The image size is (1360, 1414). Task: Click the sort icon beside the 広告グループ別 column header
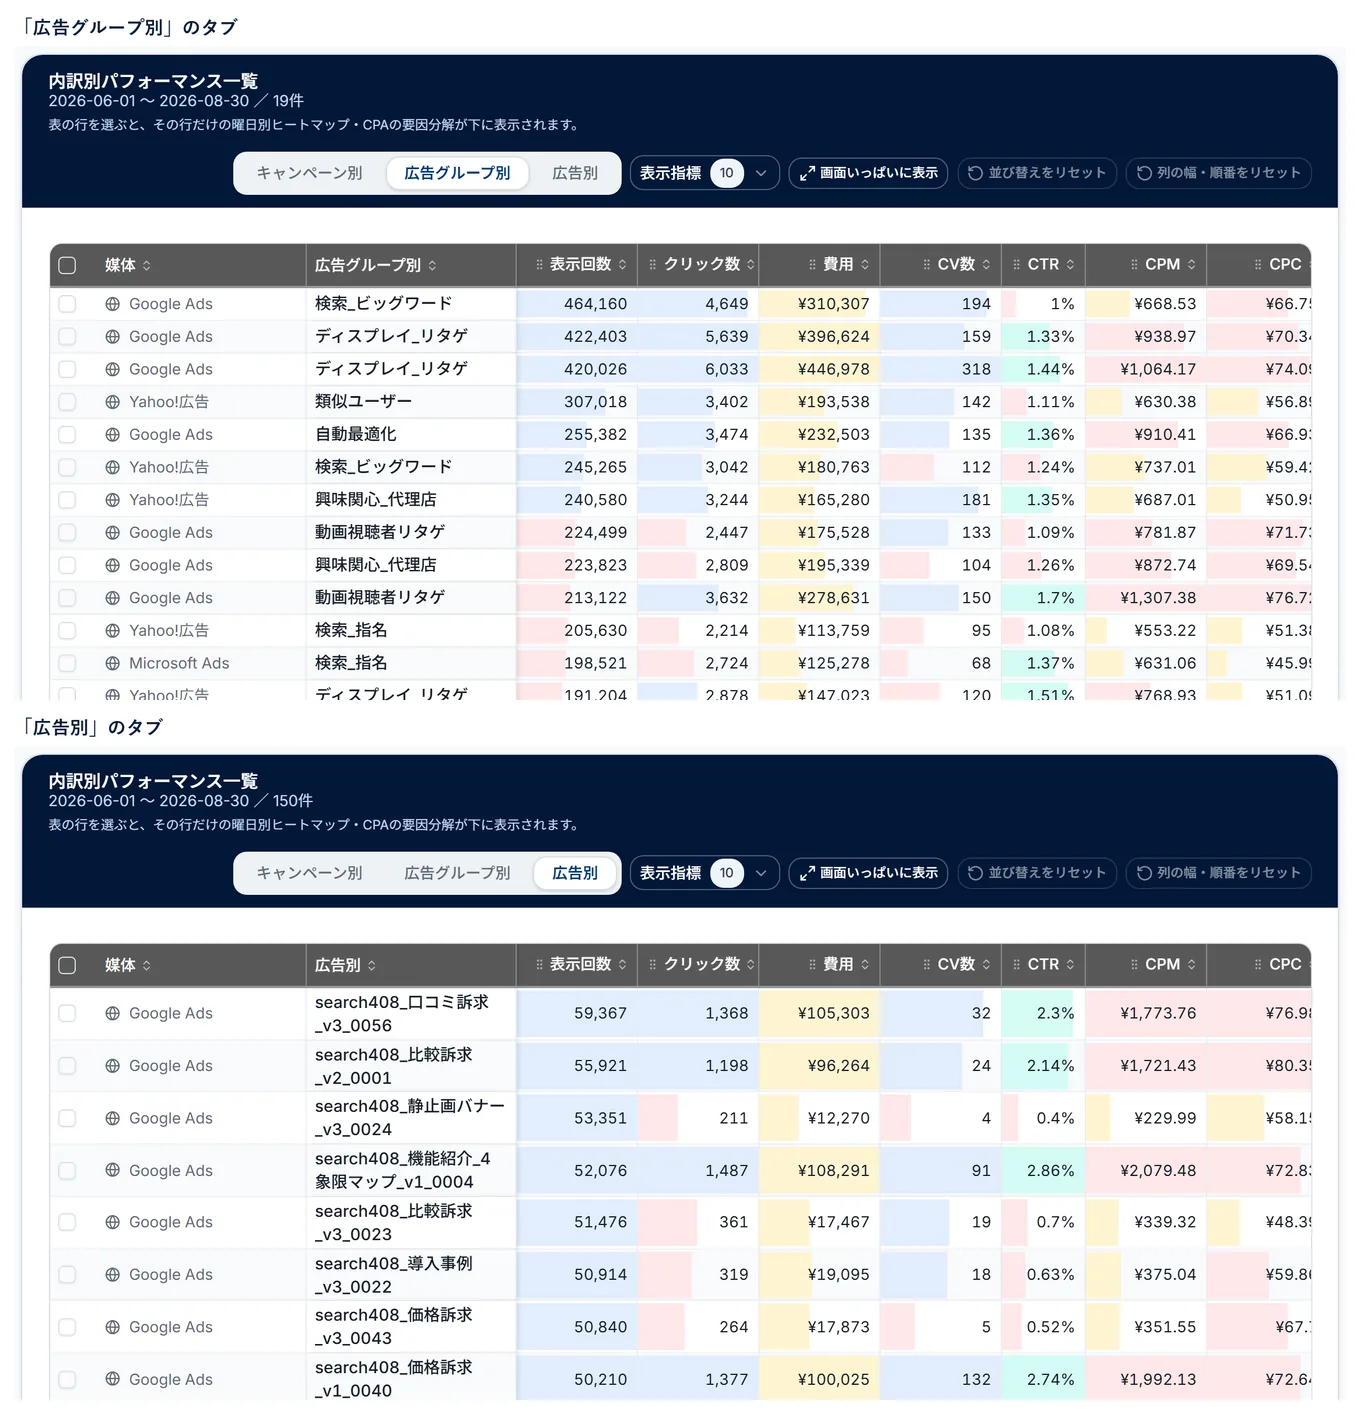click(x=432, y=265)
